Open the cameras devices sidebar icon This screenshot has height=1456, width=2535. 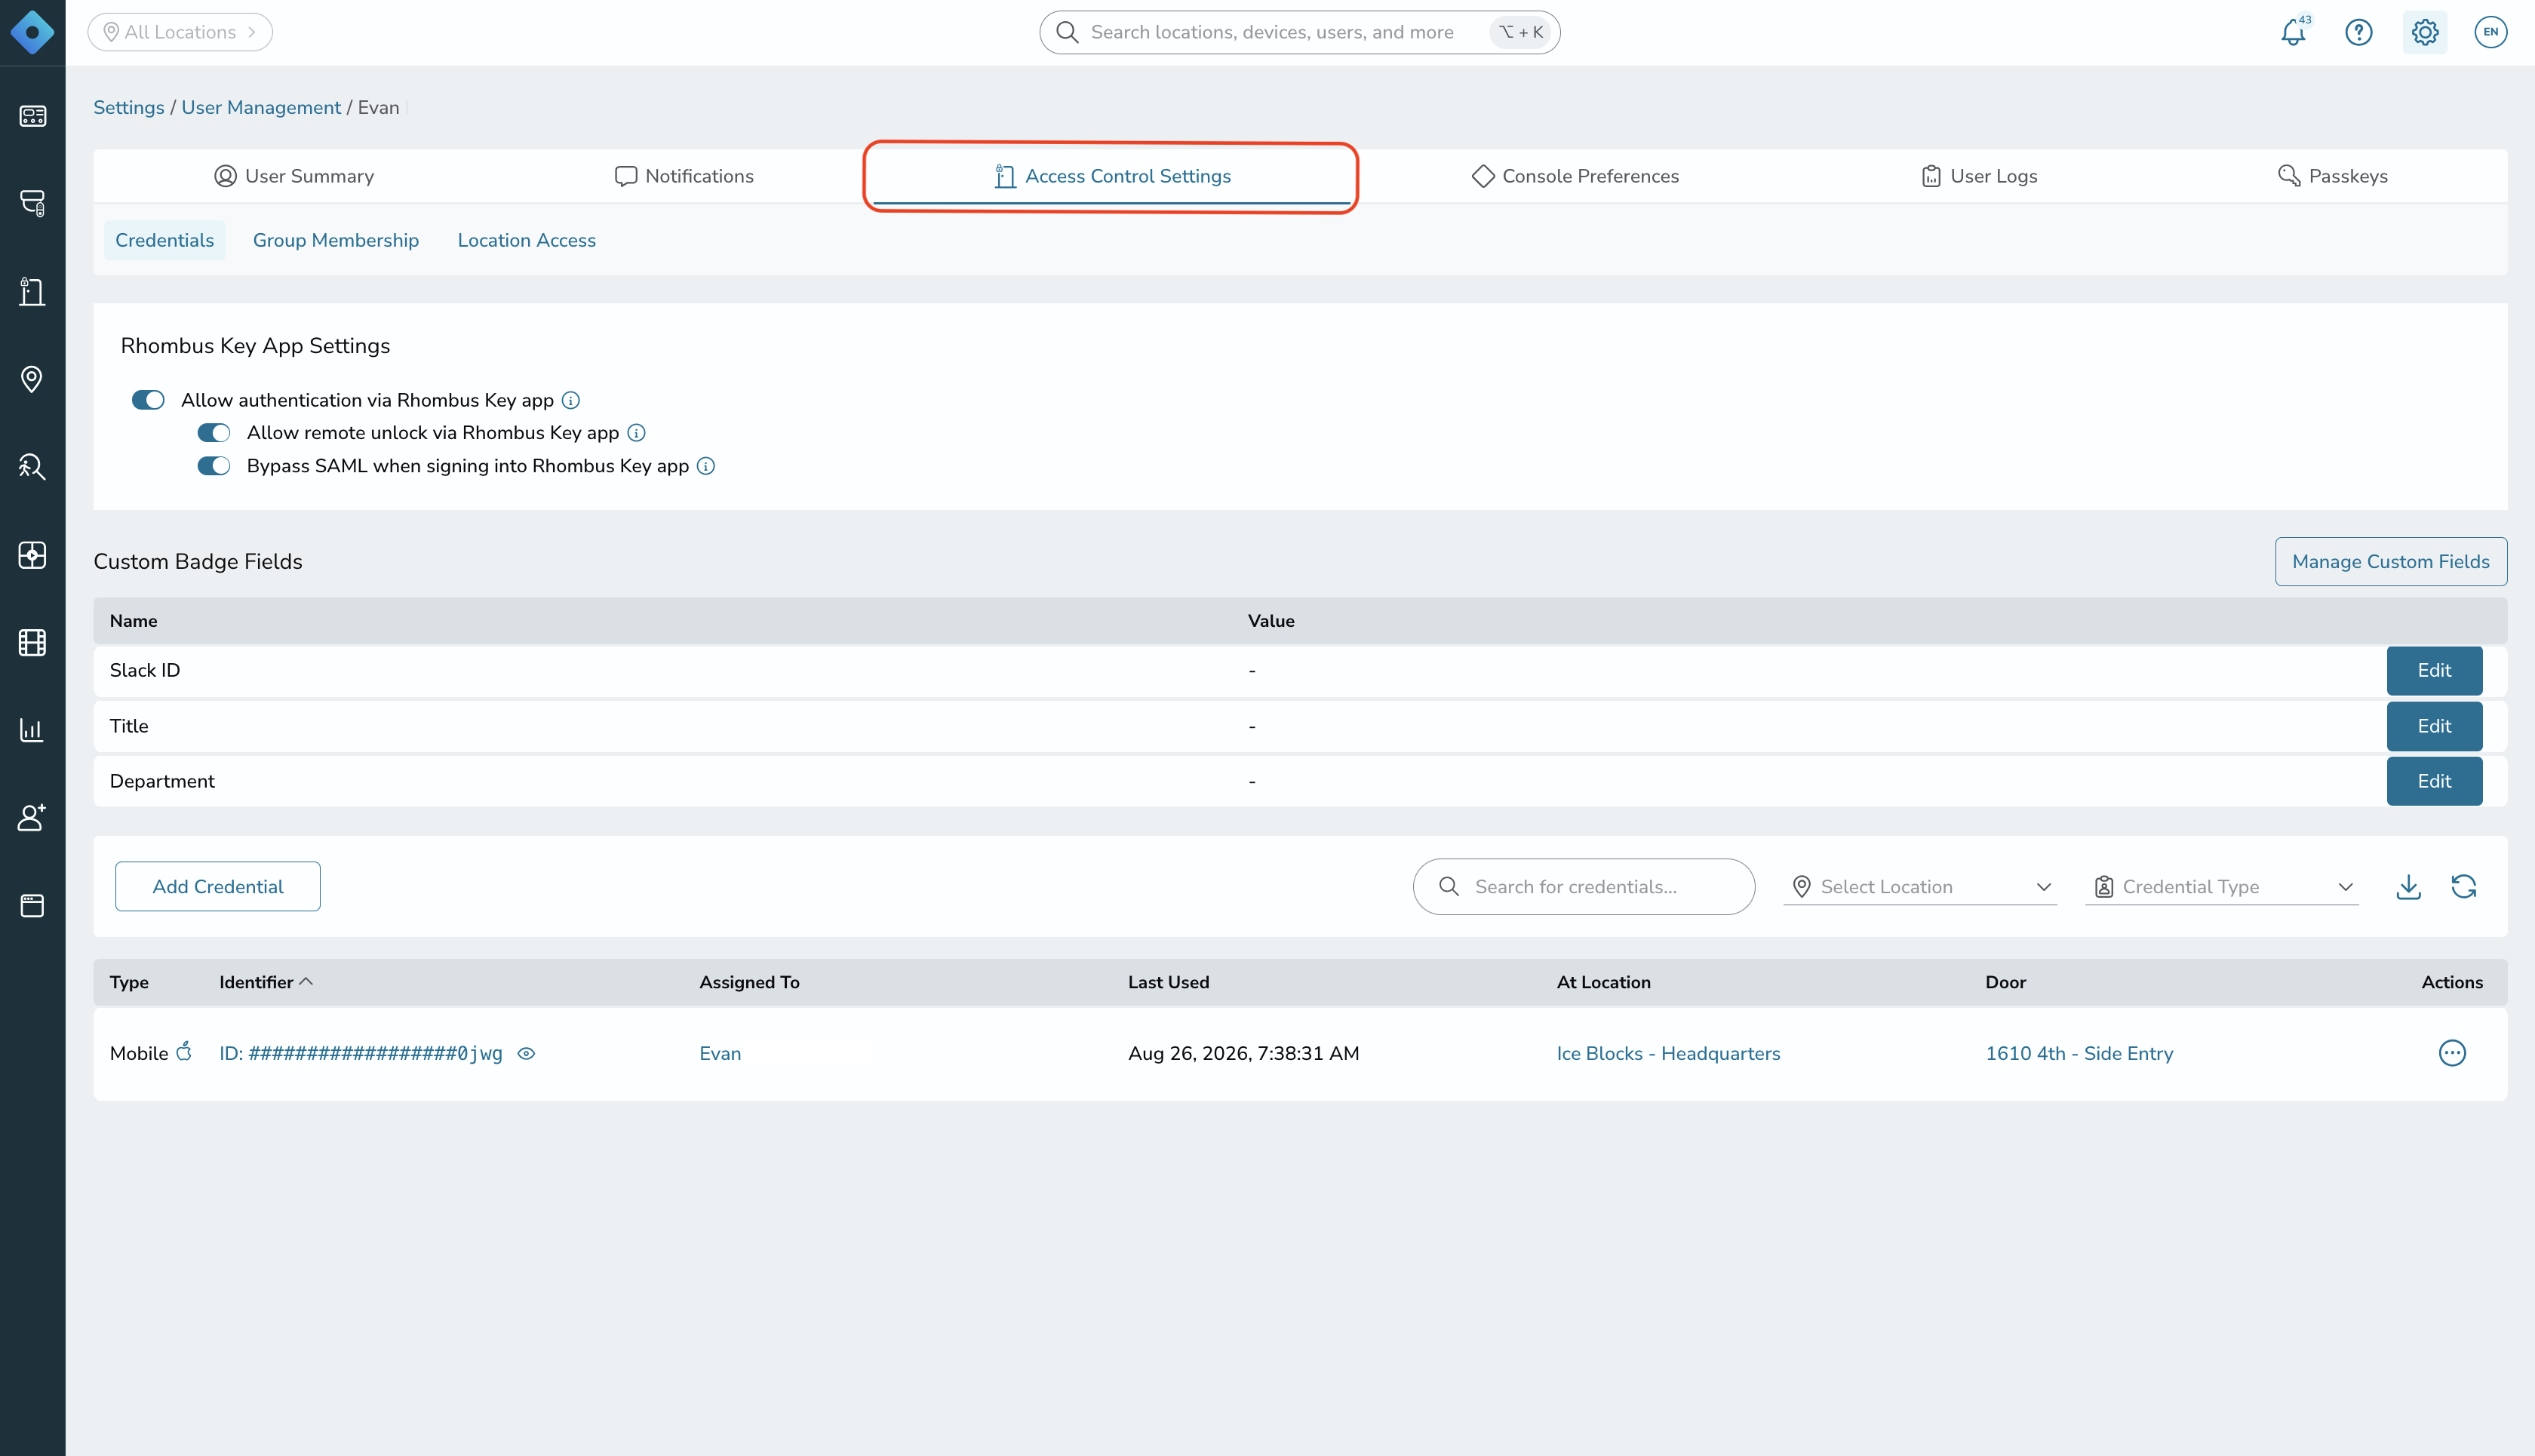(x=32, y=203)
